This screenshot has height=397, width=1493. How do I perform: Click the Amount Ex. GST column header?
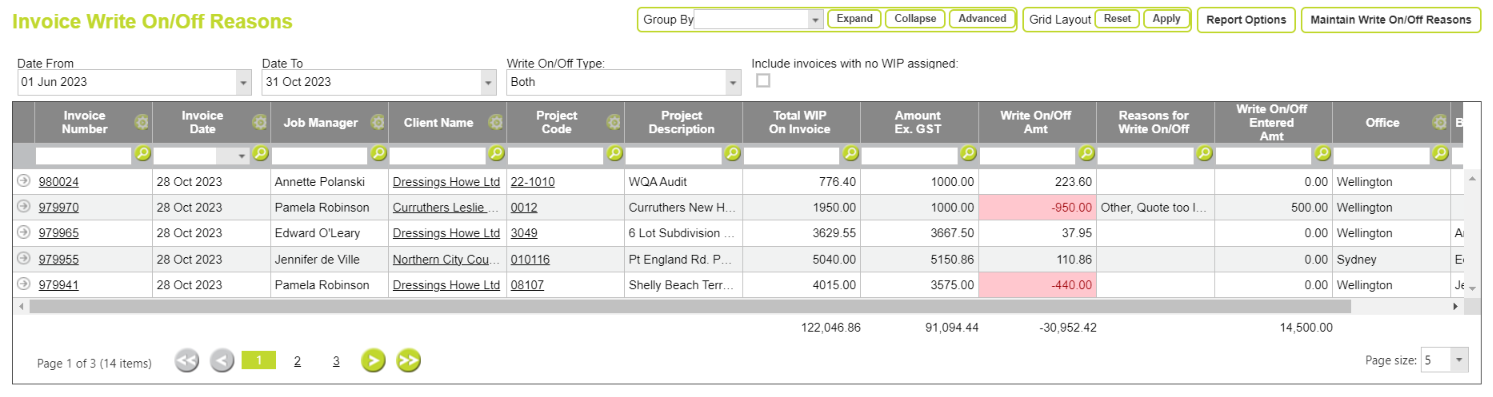[919, 122]
